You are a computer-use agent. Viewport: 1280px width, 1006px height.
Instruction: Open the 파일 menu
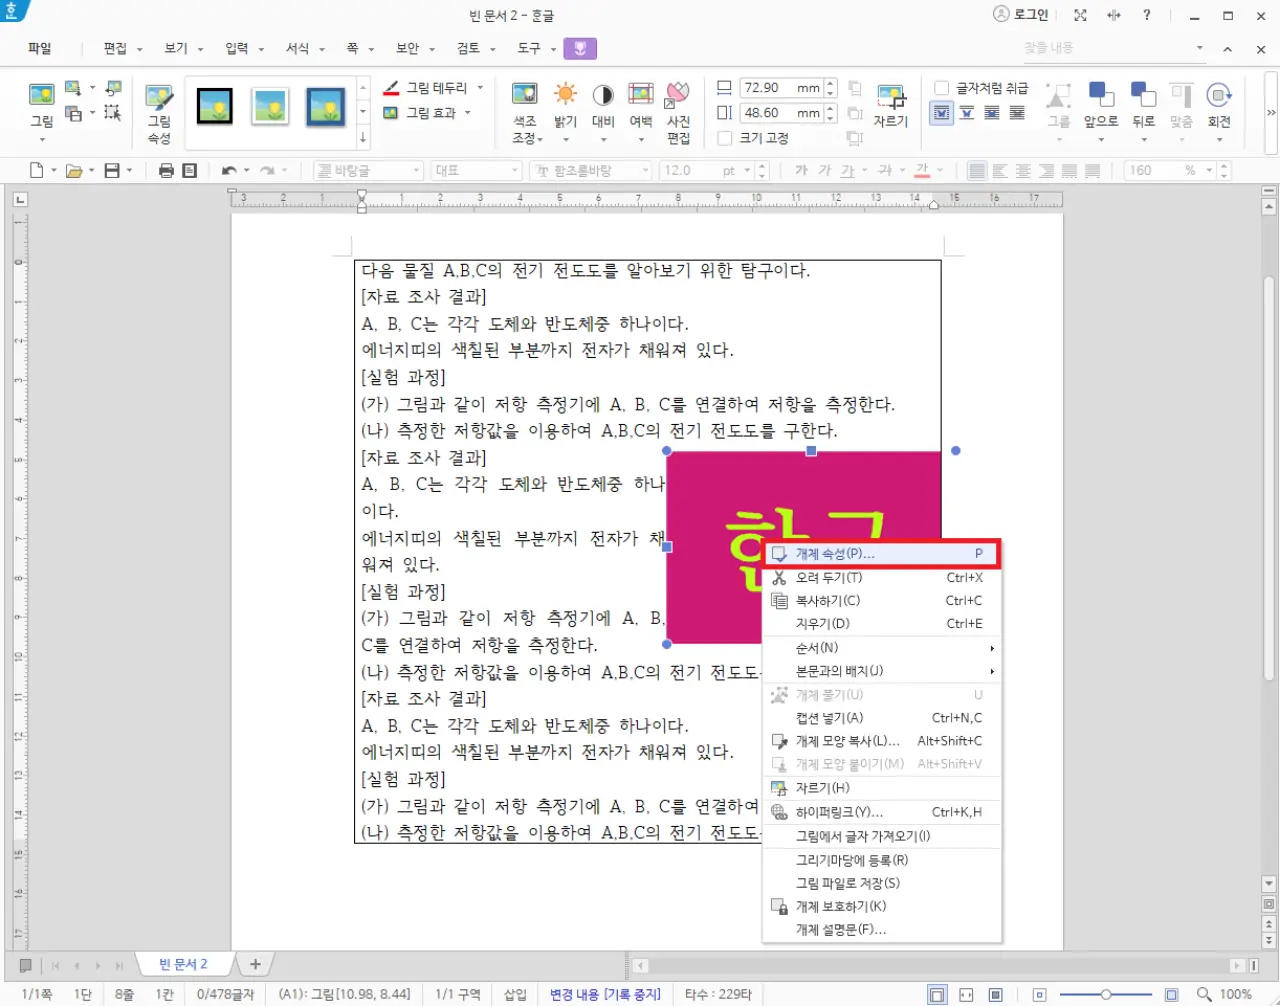point(39,48)
